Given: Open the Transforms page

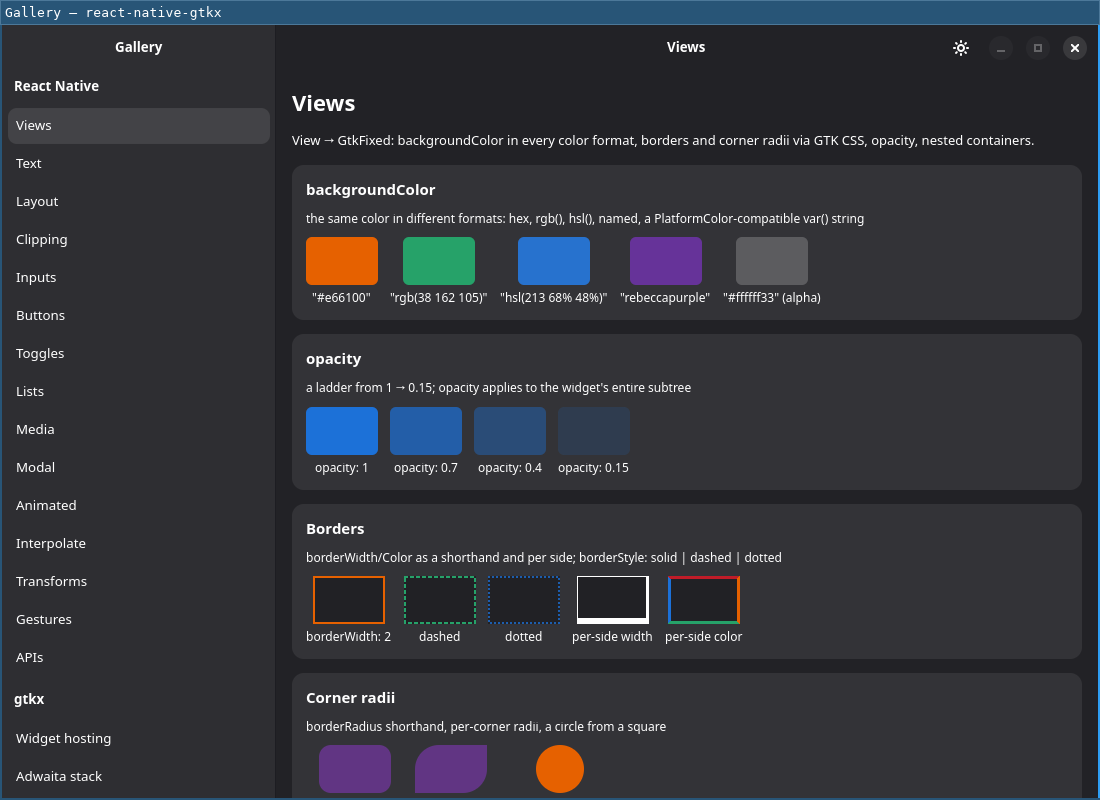Looking at the screenshot, I should (x=139, y=580).
